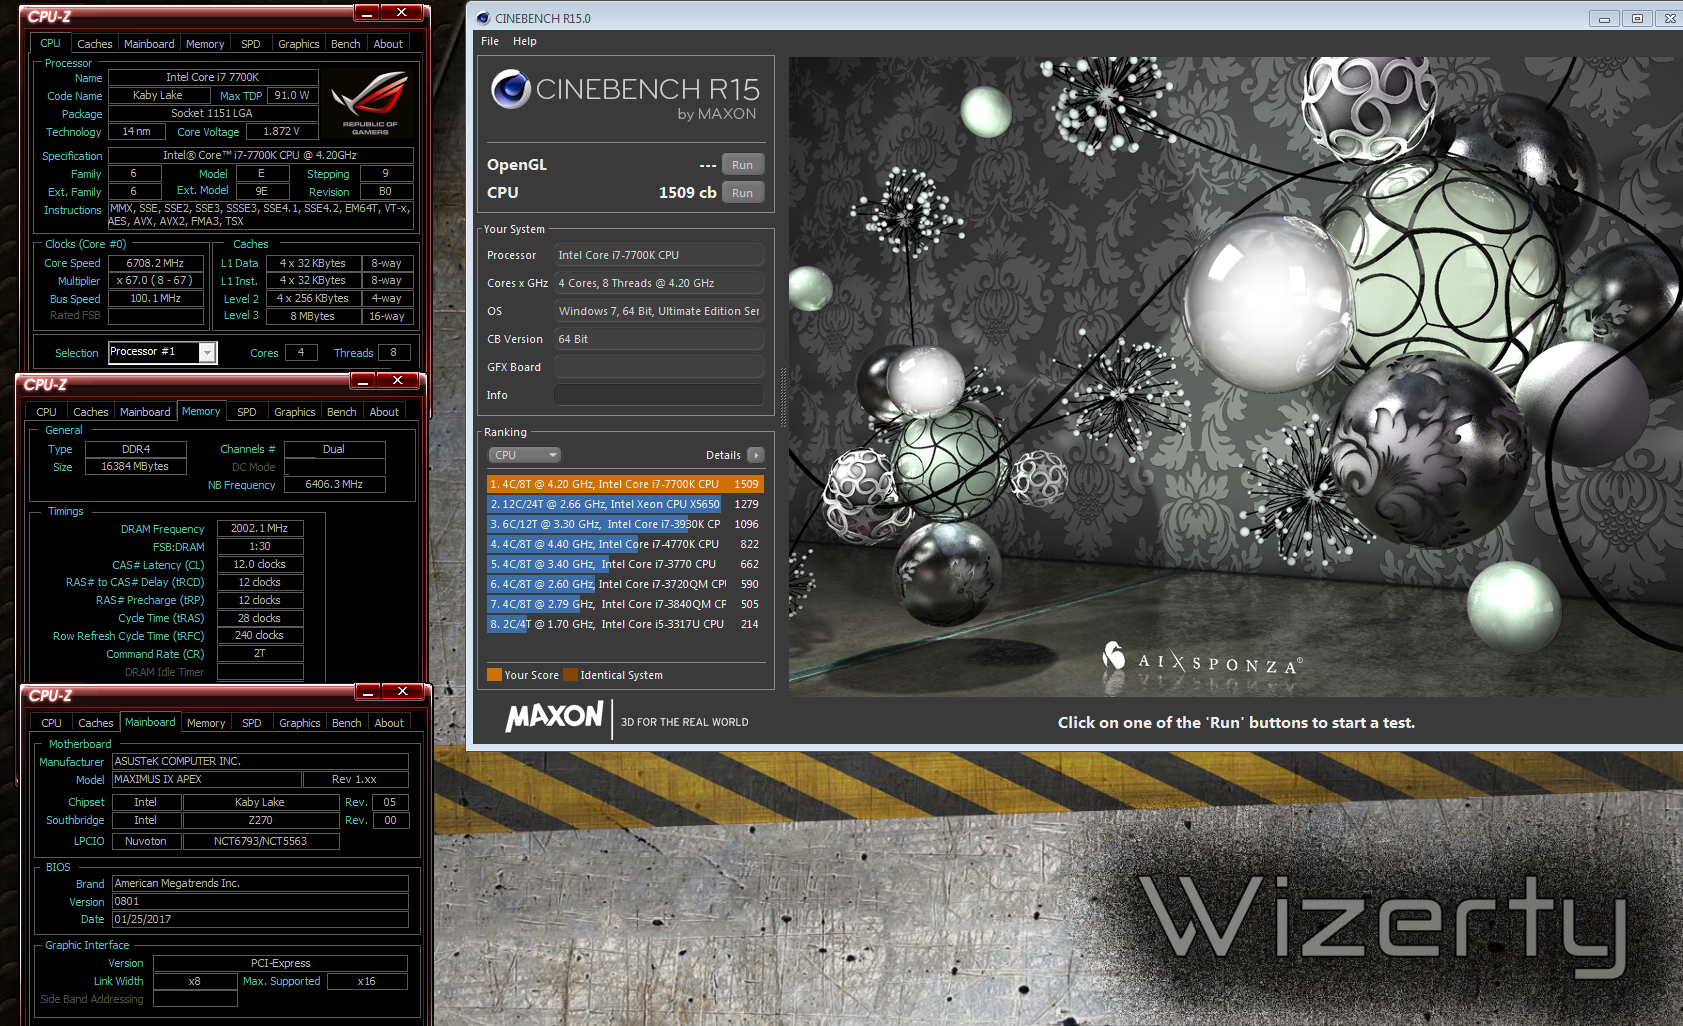Click the Core Speed 6708.2 MHz value
This screenshot has width=1683, height=1026.
coord(155,263)
